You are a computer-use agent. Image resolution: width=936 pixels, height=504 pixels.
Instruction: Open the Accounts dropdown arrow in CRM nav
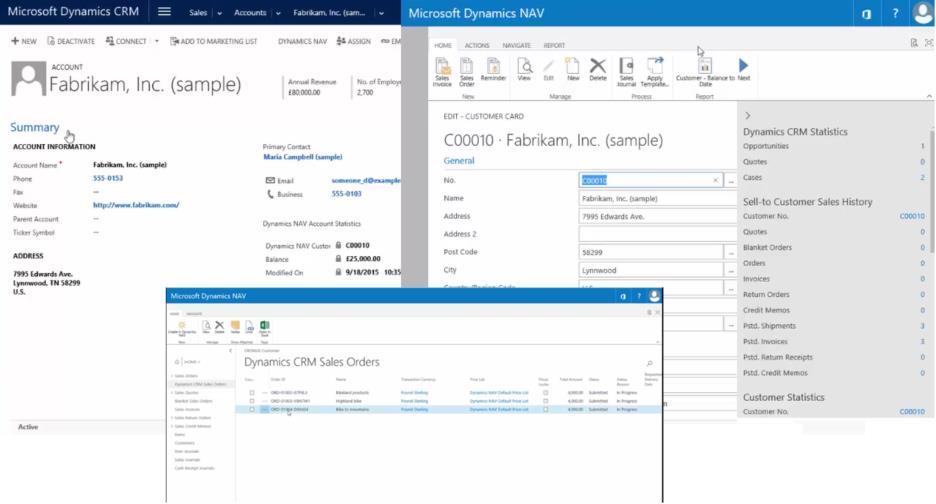278,13
